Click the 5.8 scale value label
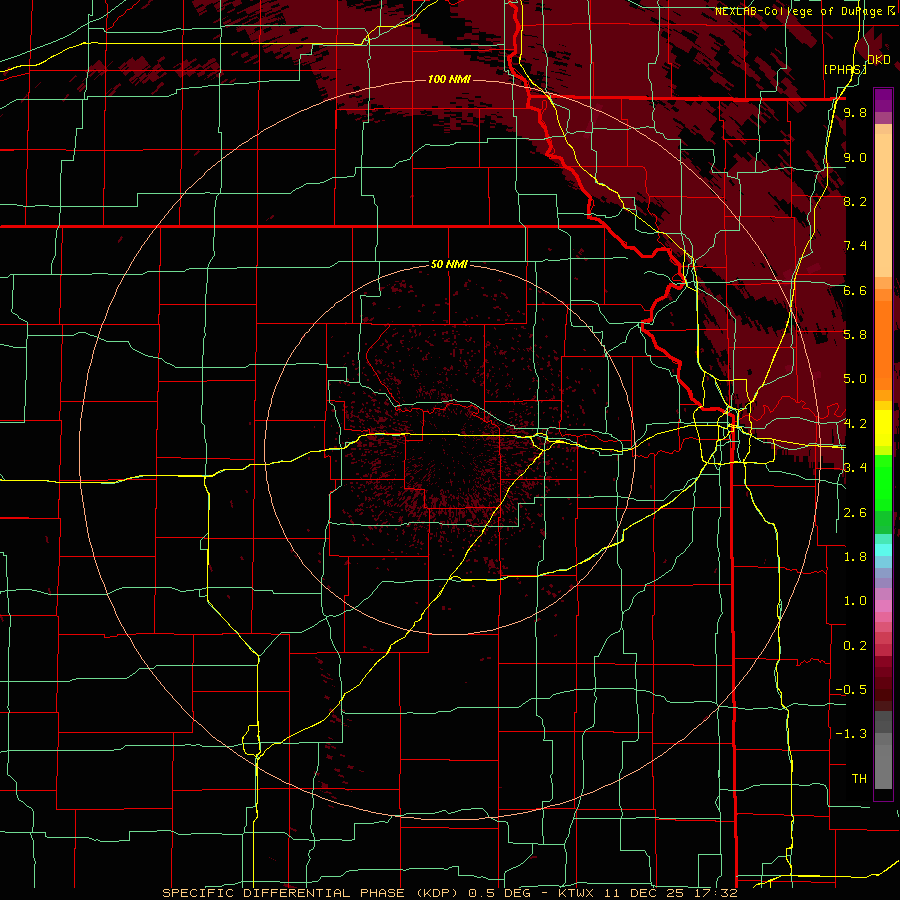 click(x=855, y=335)
